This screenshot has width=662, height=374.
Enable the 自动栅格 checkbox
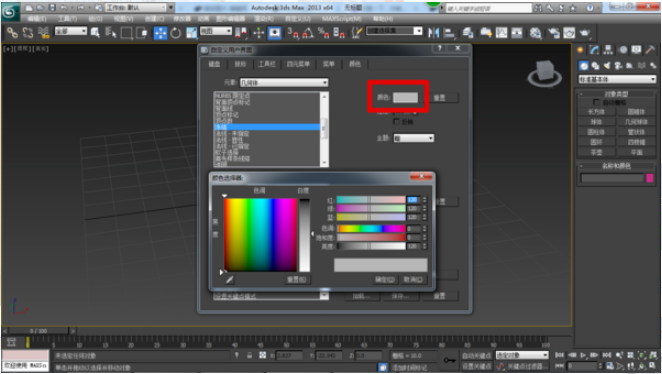596,103
